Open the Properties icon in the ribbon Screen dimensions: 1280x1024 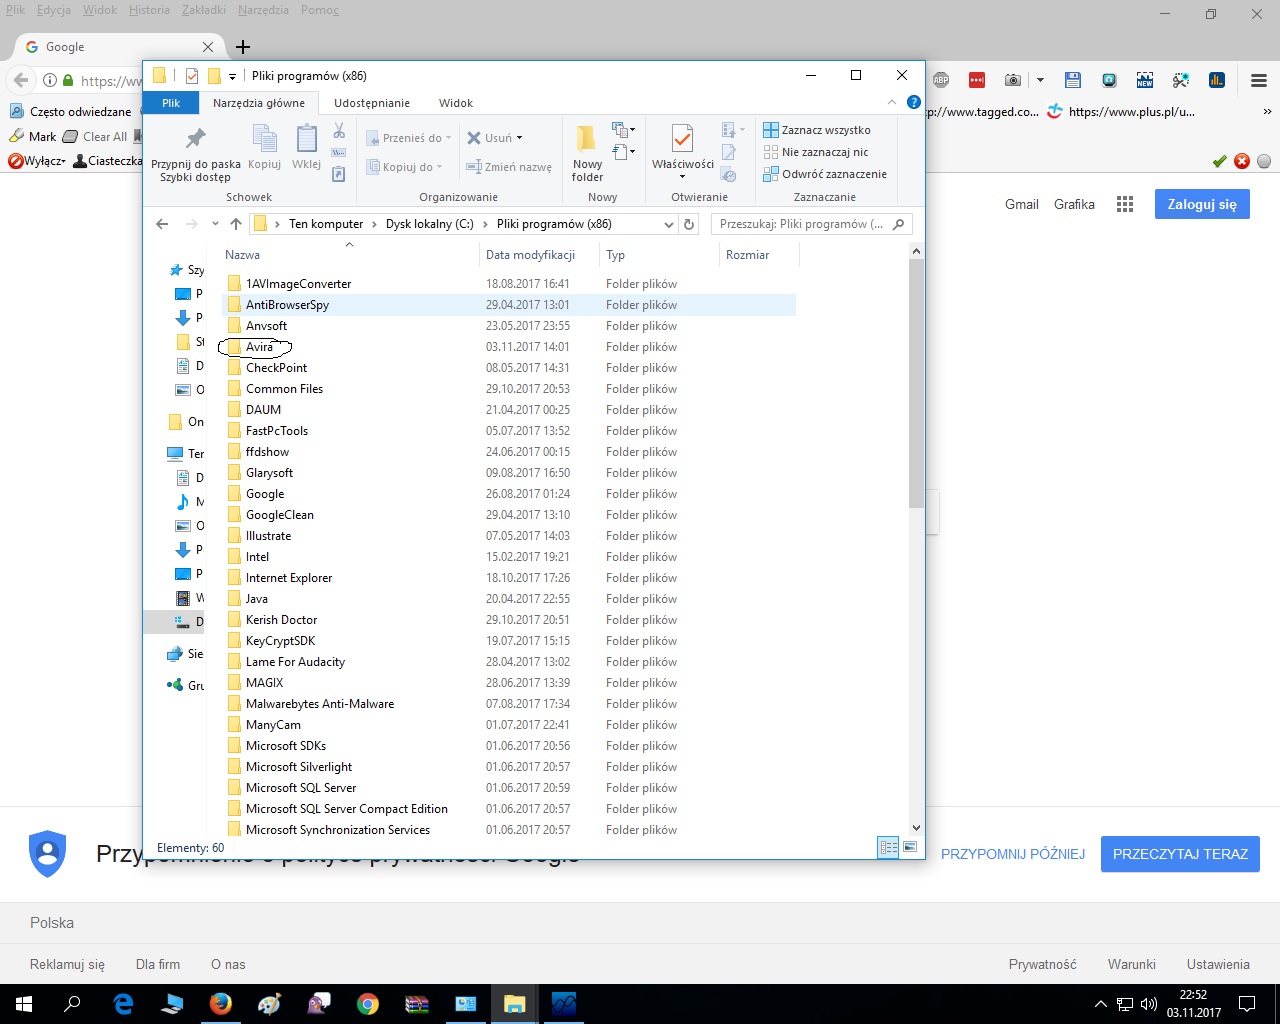click(x=682, y=140)
